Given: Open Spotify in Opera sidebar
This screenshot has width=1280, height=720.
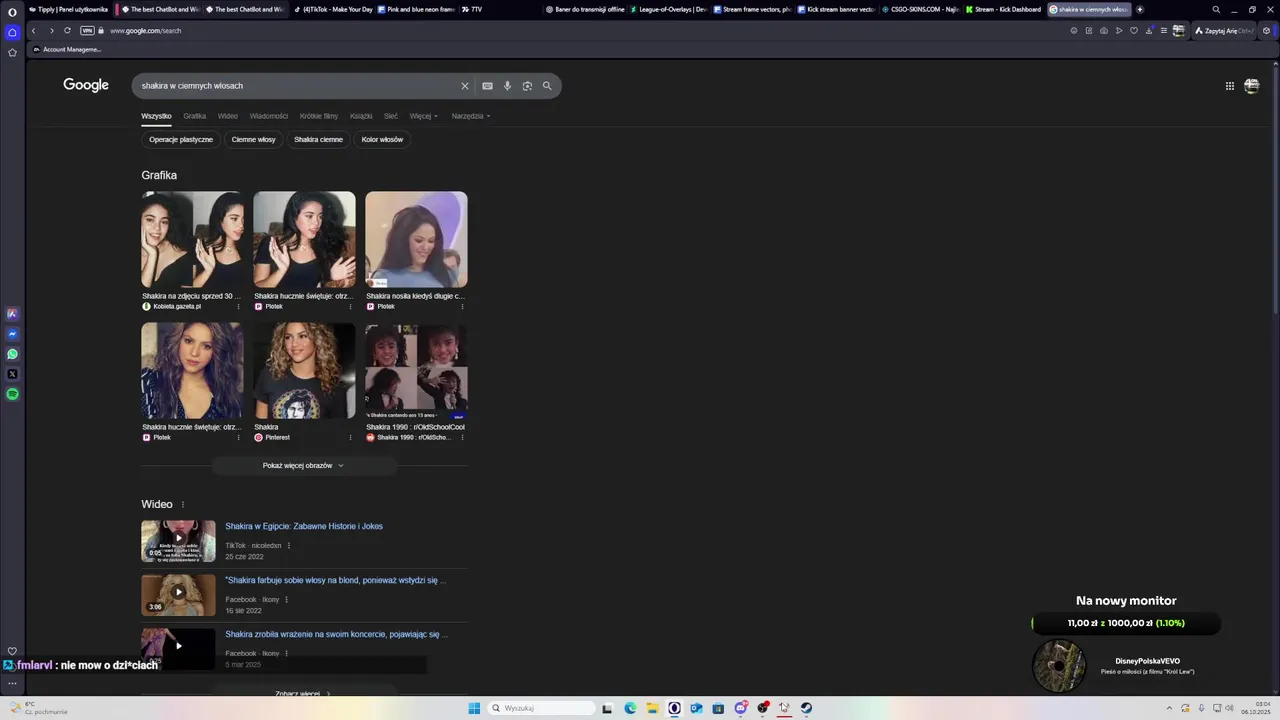Looking at the screenshot, I should [12, 394].
